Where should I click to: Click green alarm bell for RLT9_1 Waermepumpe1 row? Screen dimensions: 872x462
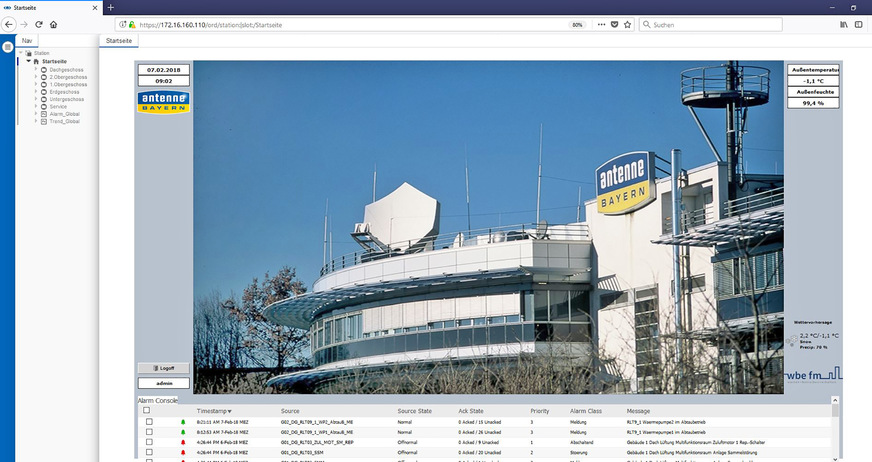[x=183, y=432]
